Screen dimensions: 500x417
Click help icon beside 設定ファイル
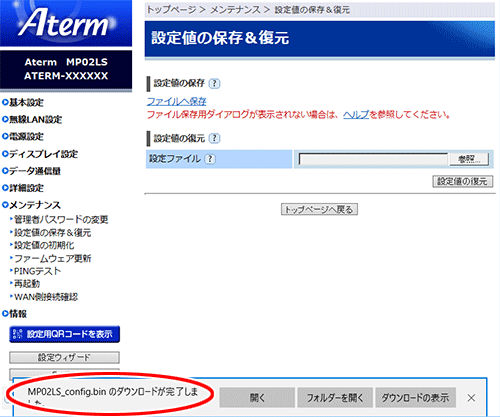[x=210, y=159]
